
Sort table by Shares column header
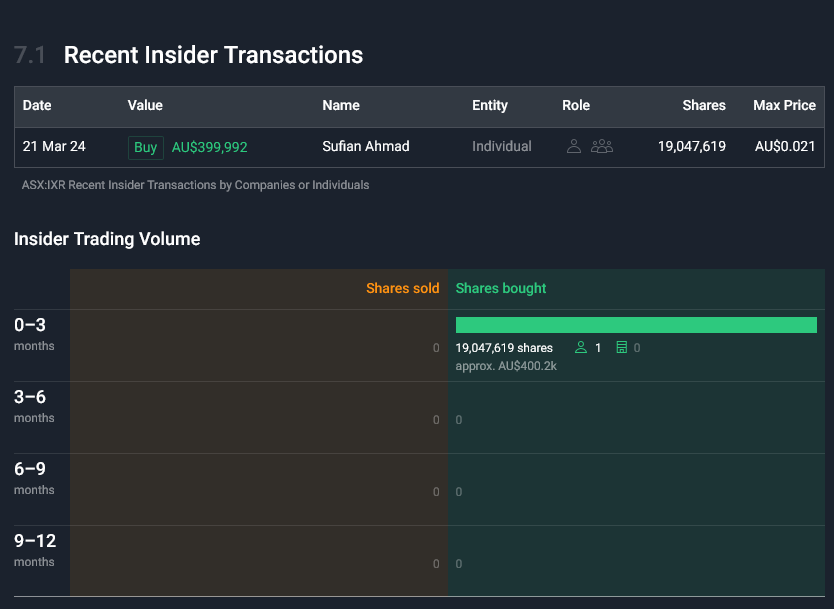coord(704,105)
